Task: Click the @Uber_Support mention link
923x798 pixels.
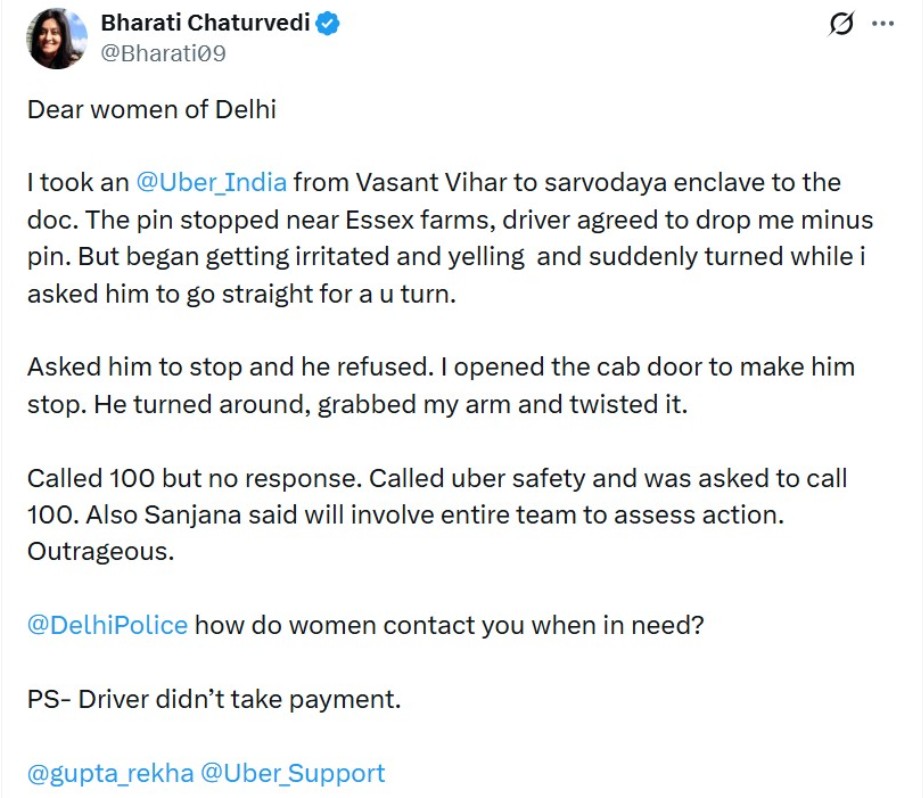Action: pyautogui.click(x=292, y=773)
